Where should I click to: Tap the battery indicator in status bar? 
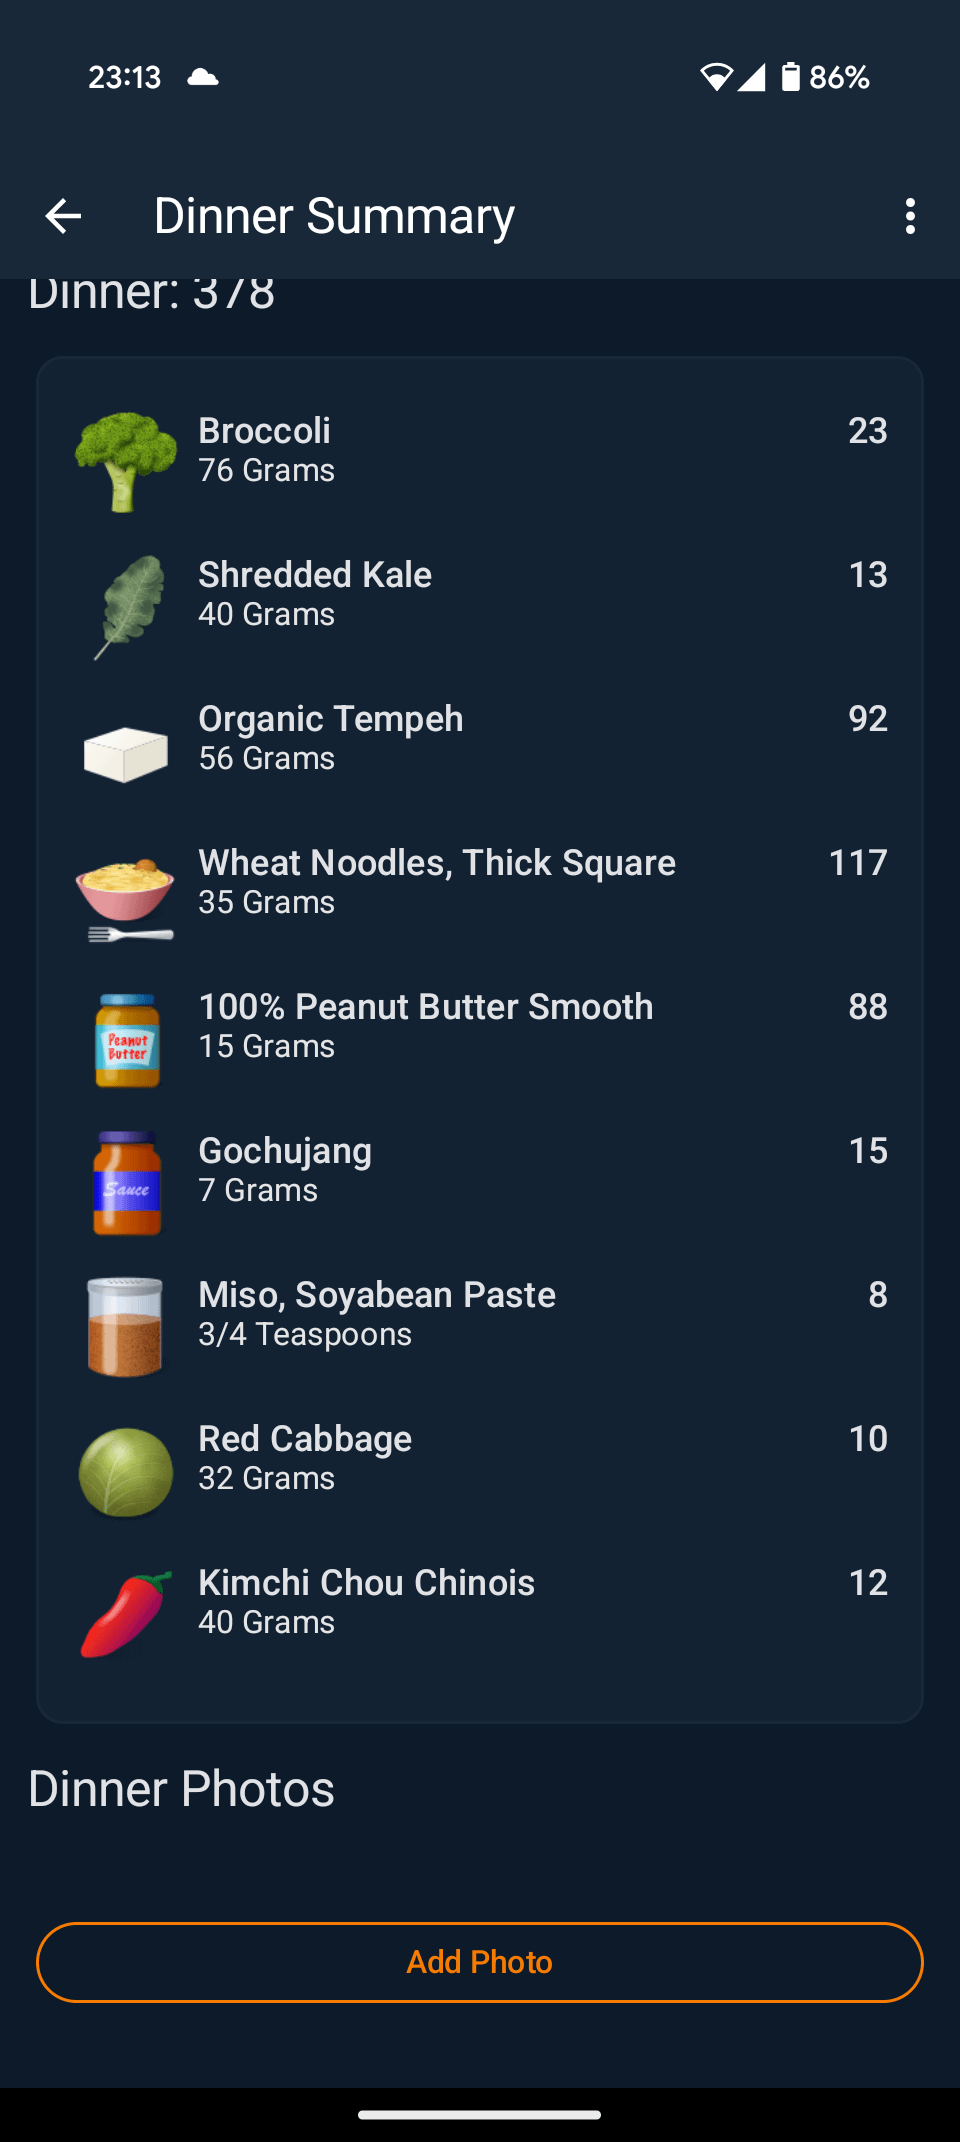[x=791, y=77]
